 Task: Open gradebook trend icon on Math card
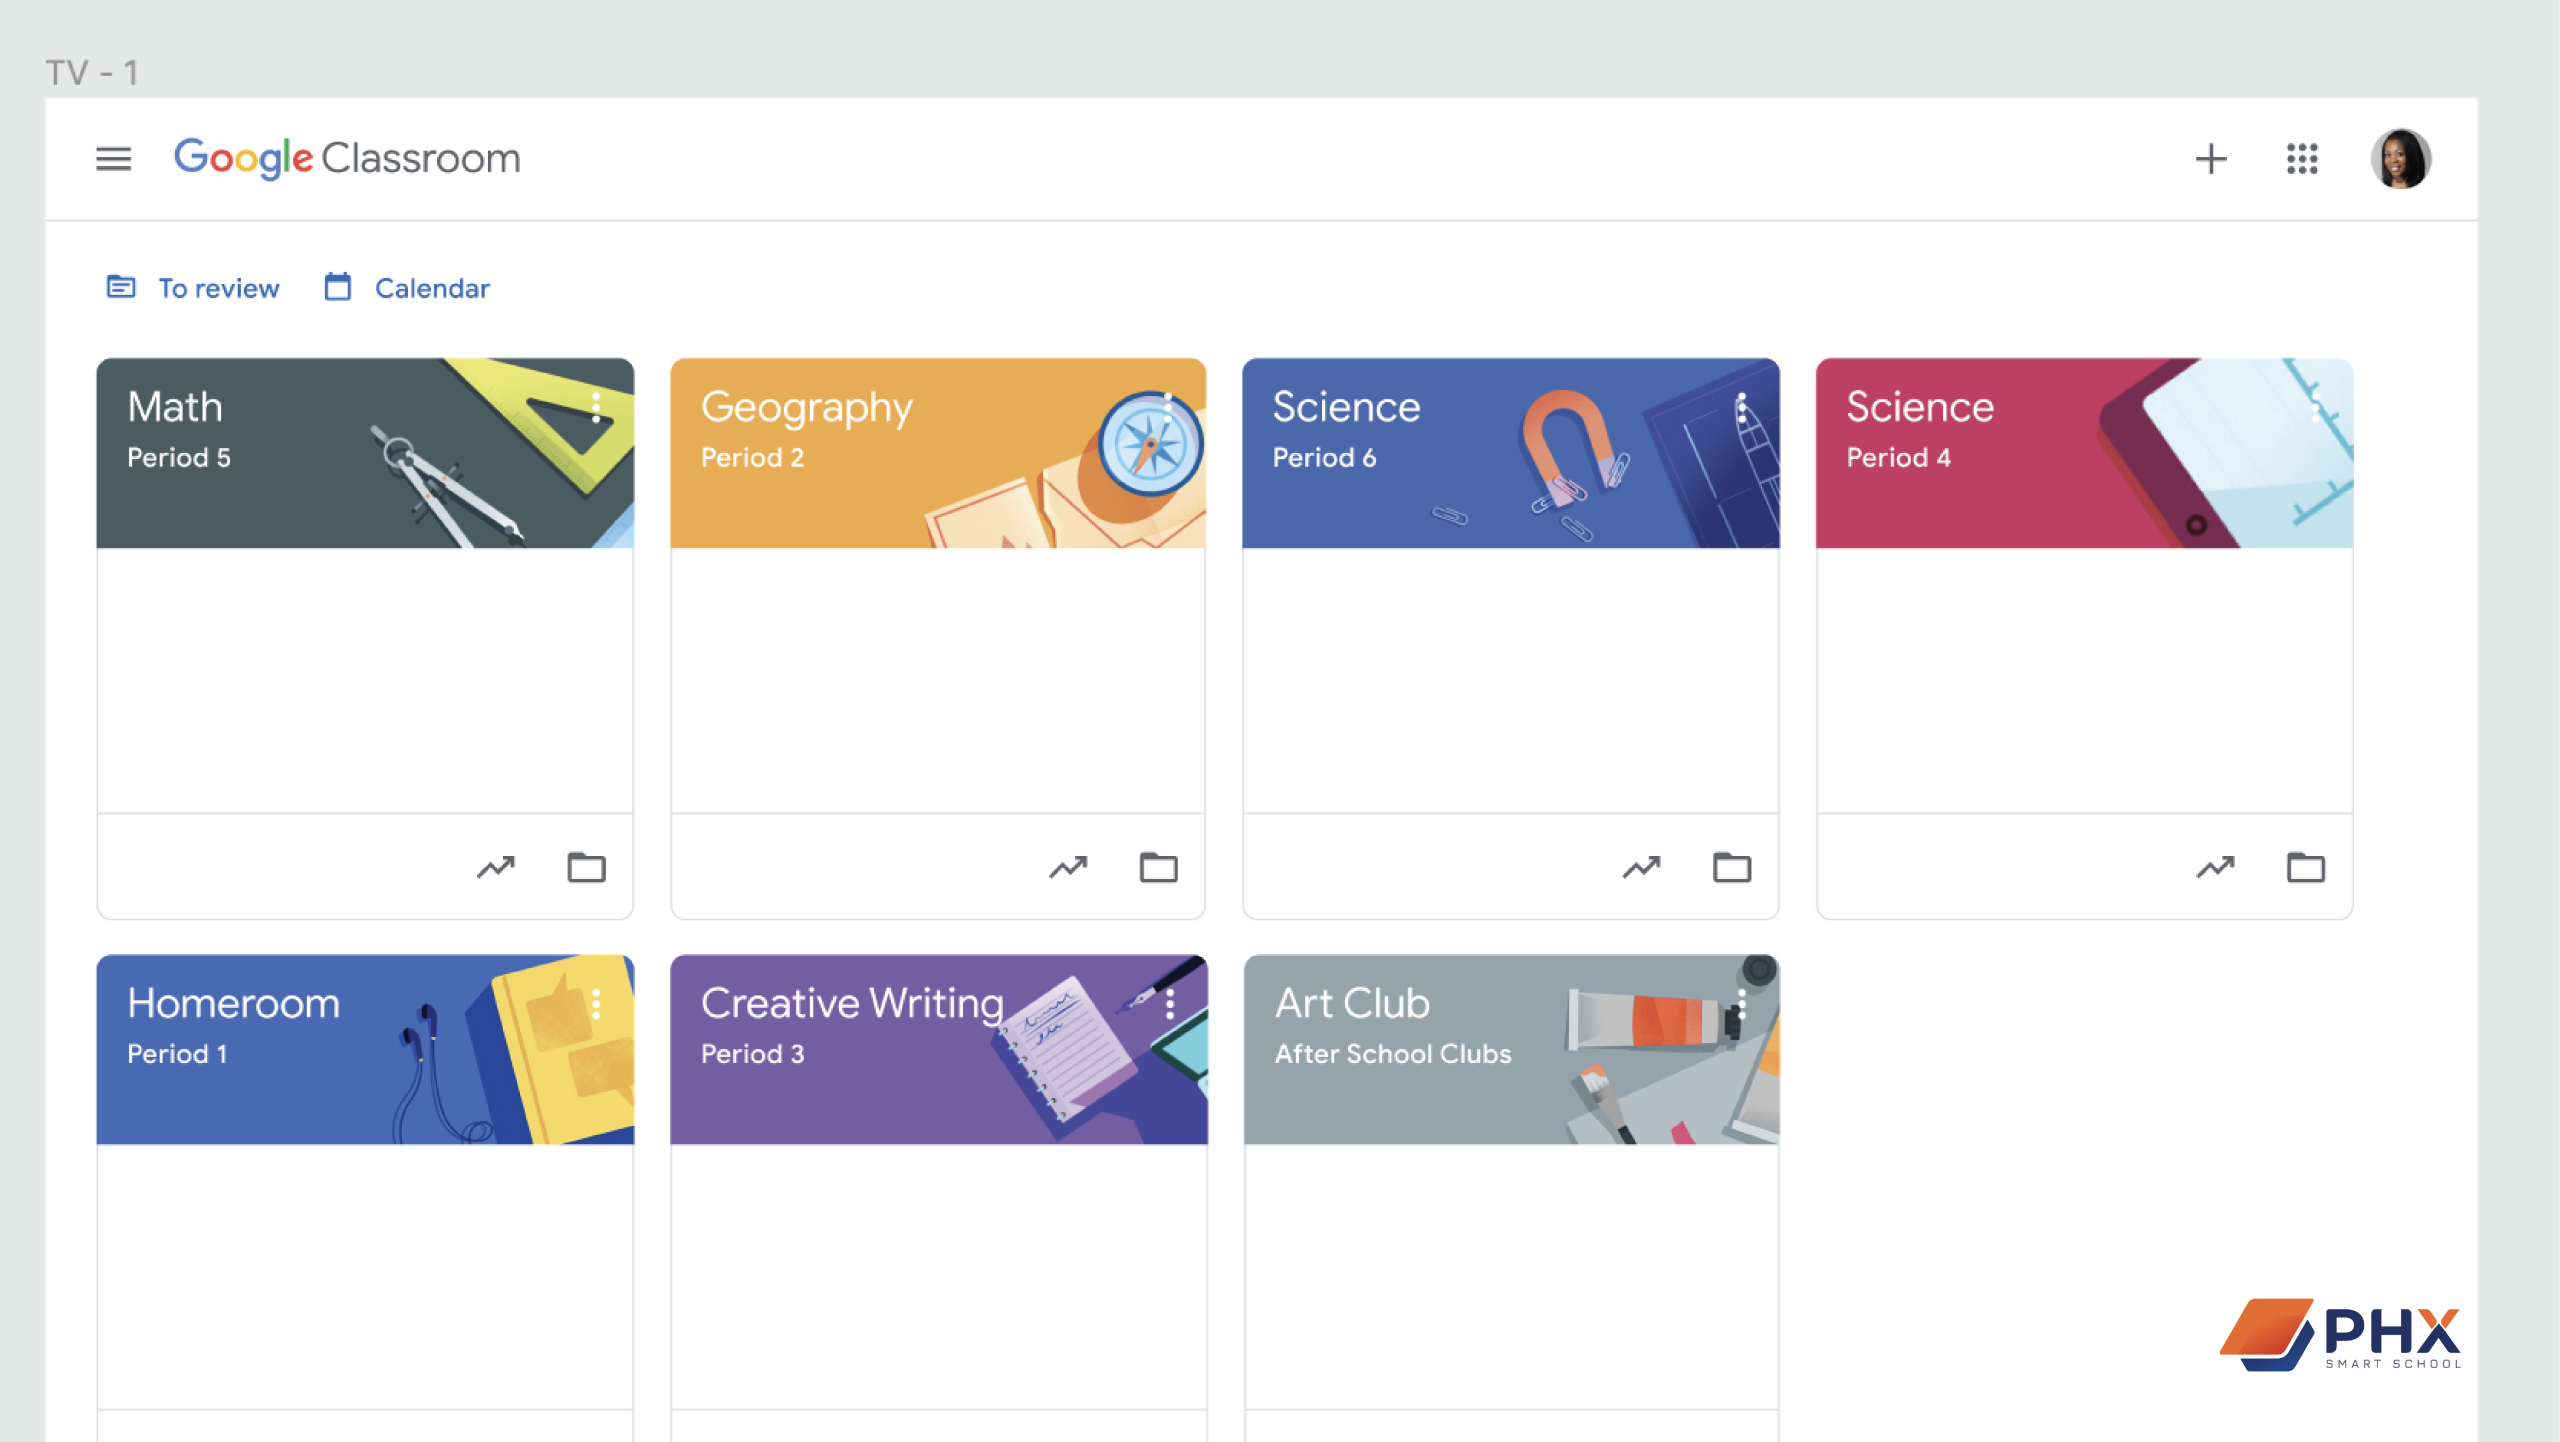tap(495, 867)
